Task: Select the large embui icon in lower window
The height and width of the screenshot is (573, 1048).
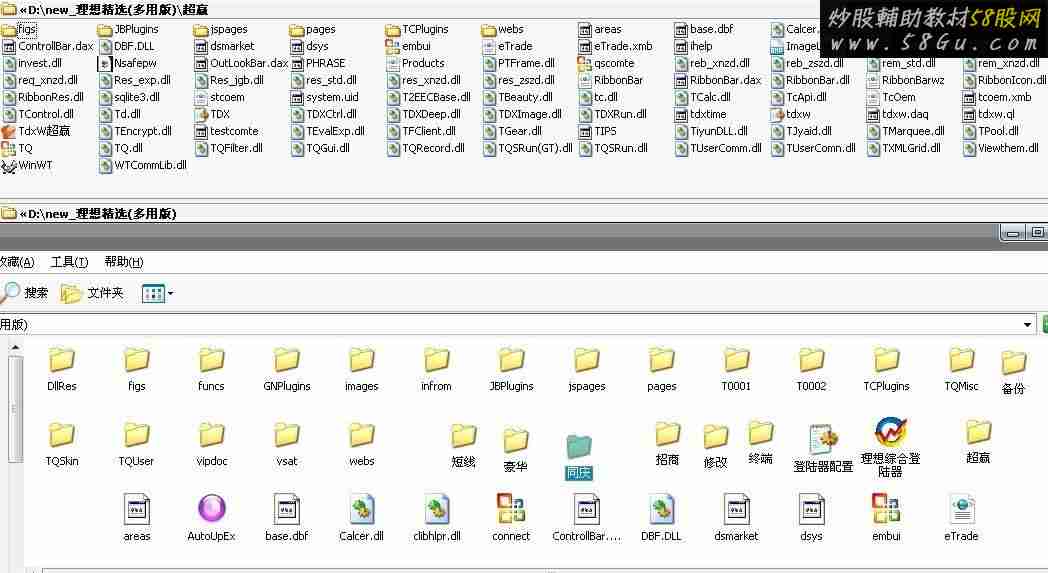Action: [x=886, y=518]
